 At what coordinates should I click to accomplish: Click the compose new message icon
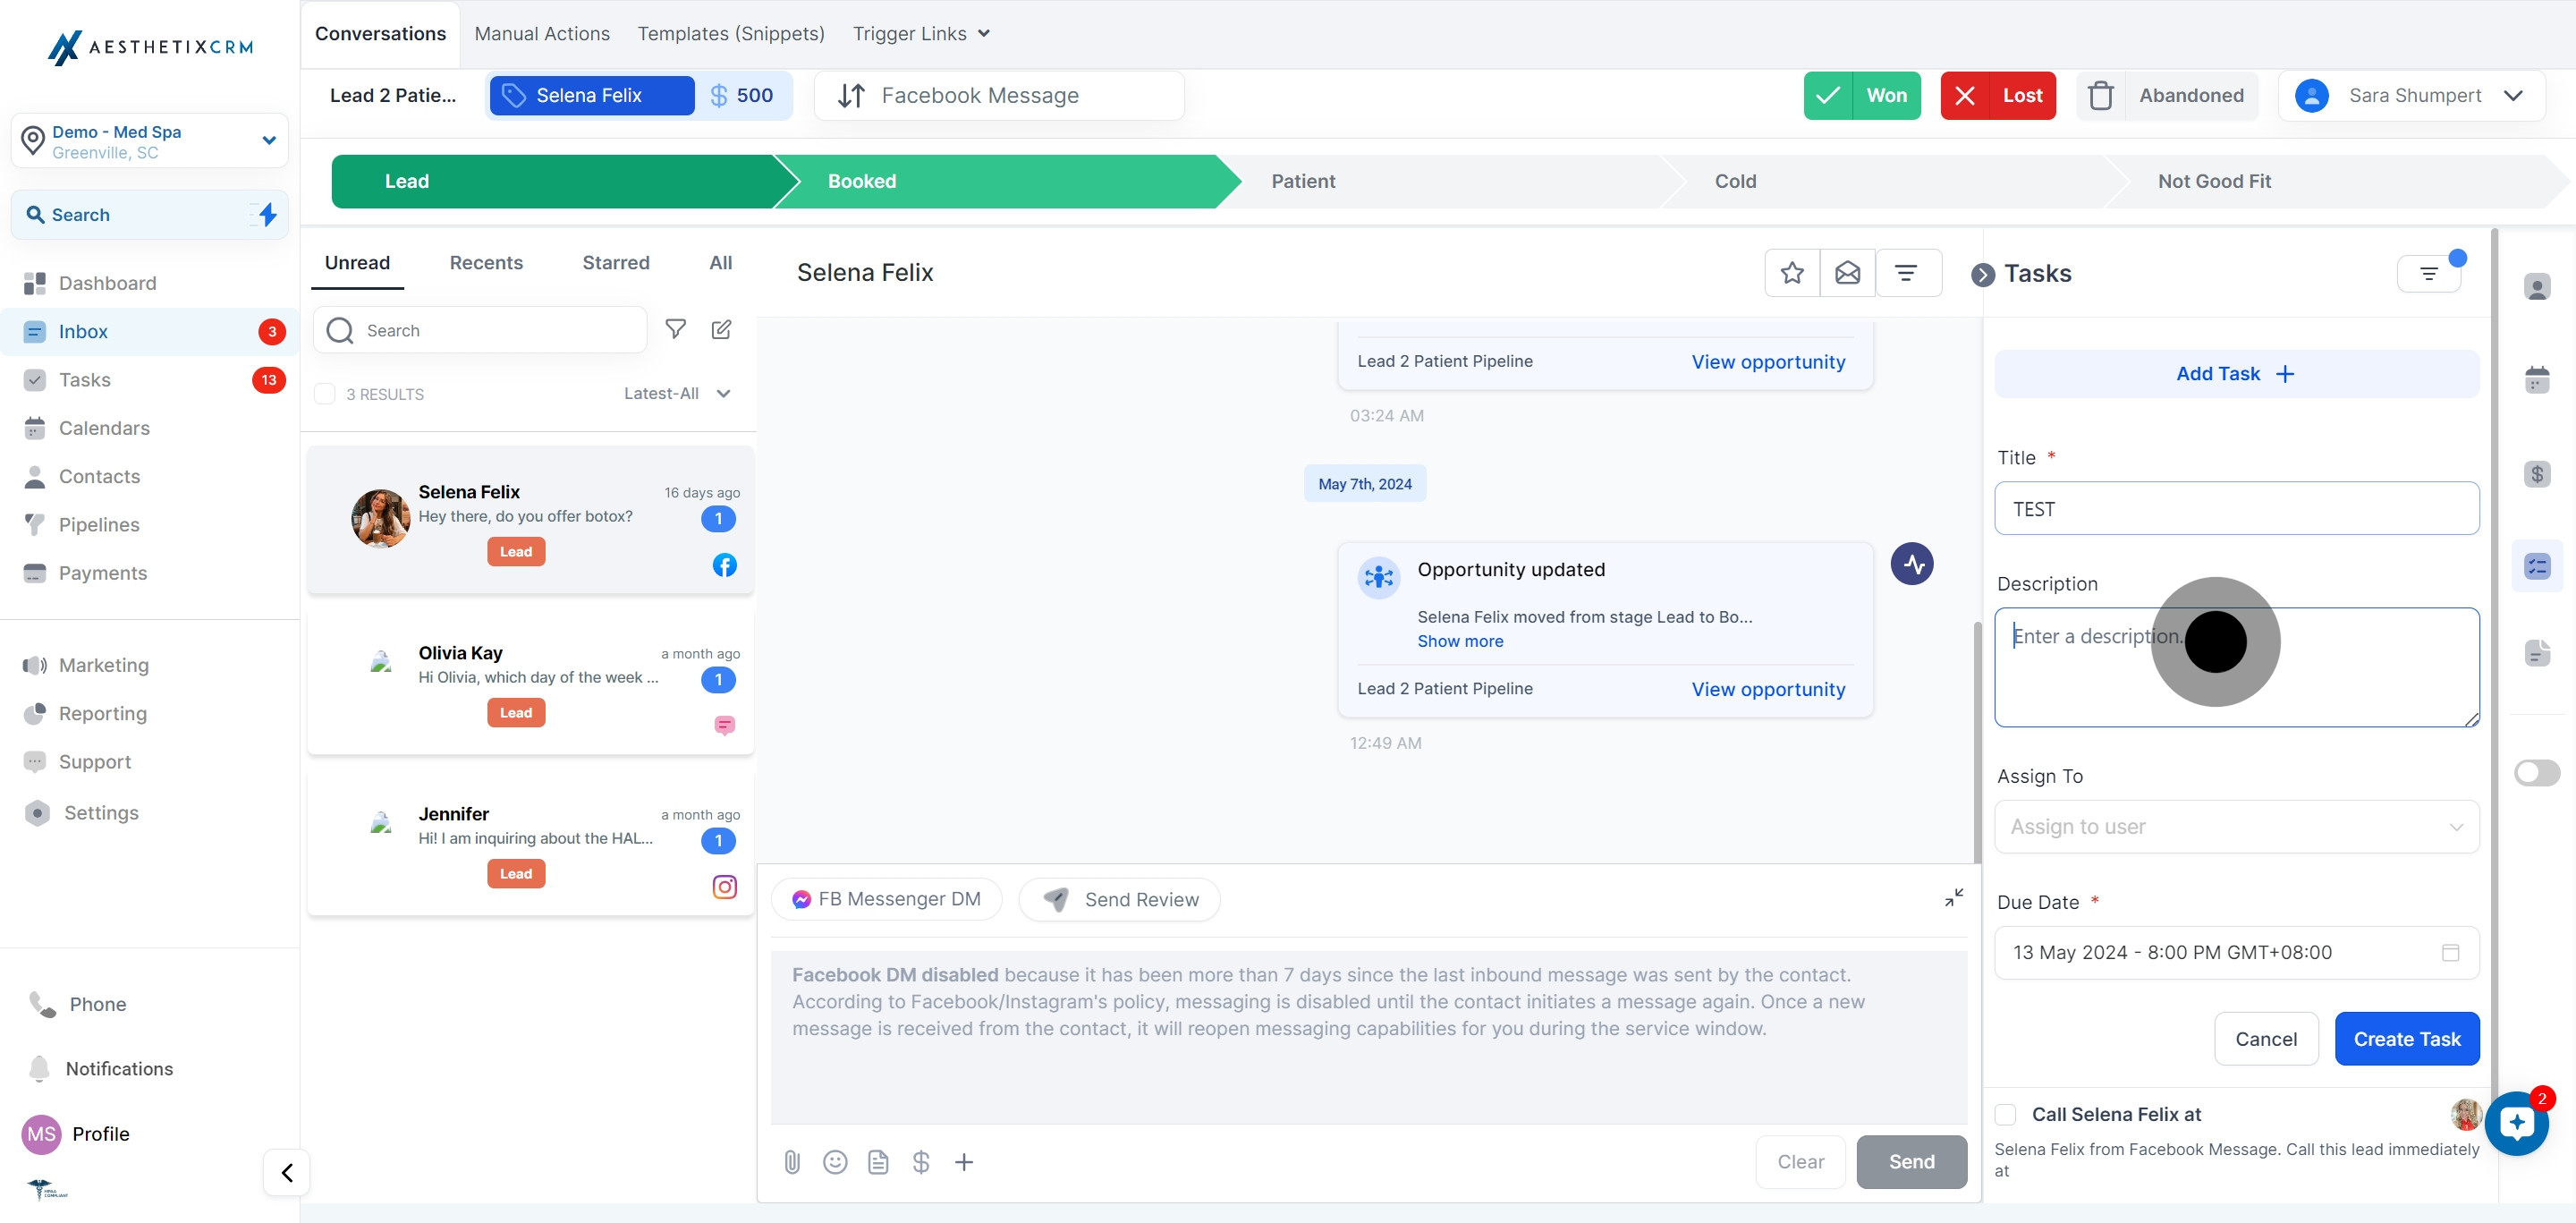(x=721, y=330)
